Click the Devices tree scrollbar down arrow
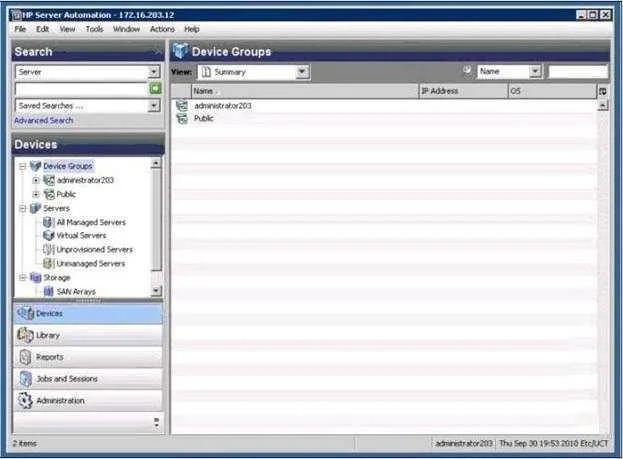This screenshot has height=459, width=623. 156,291
